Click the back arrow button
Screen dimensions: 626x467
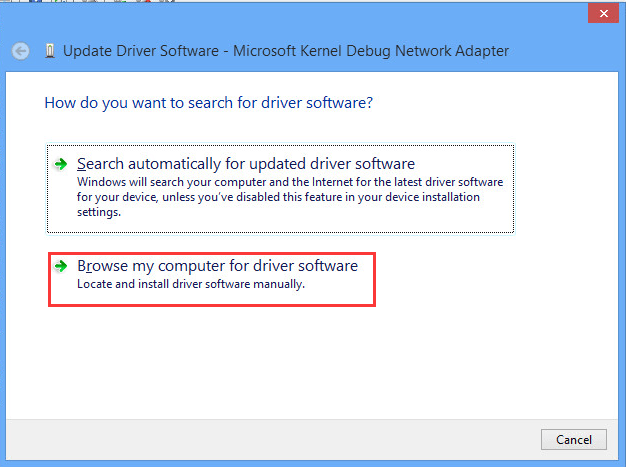20,51
